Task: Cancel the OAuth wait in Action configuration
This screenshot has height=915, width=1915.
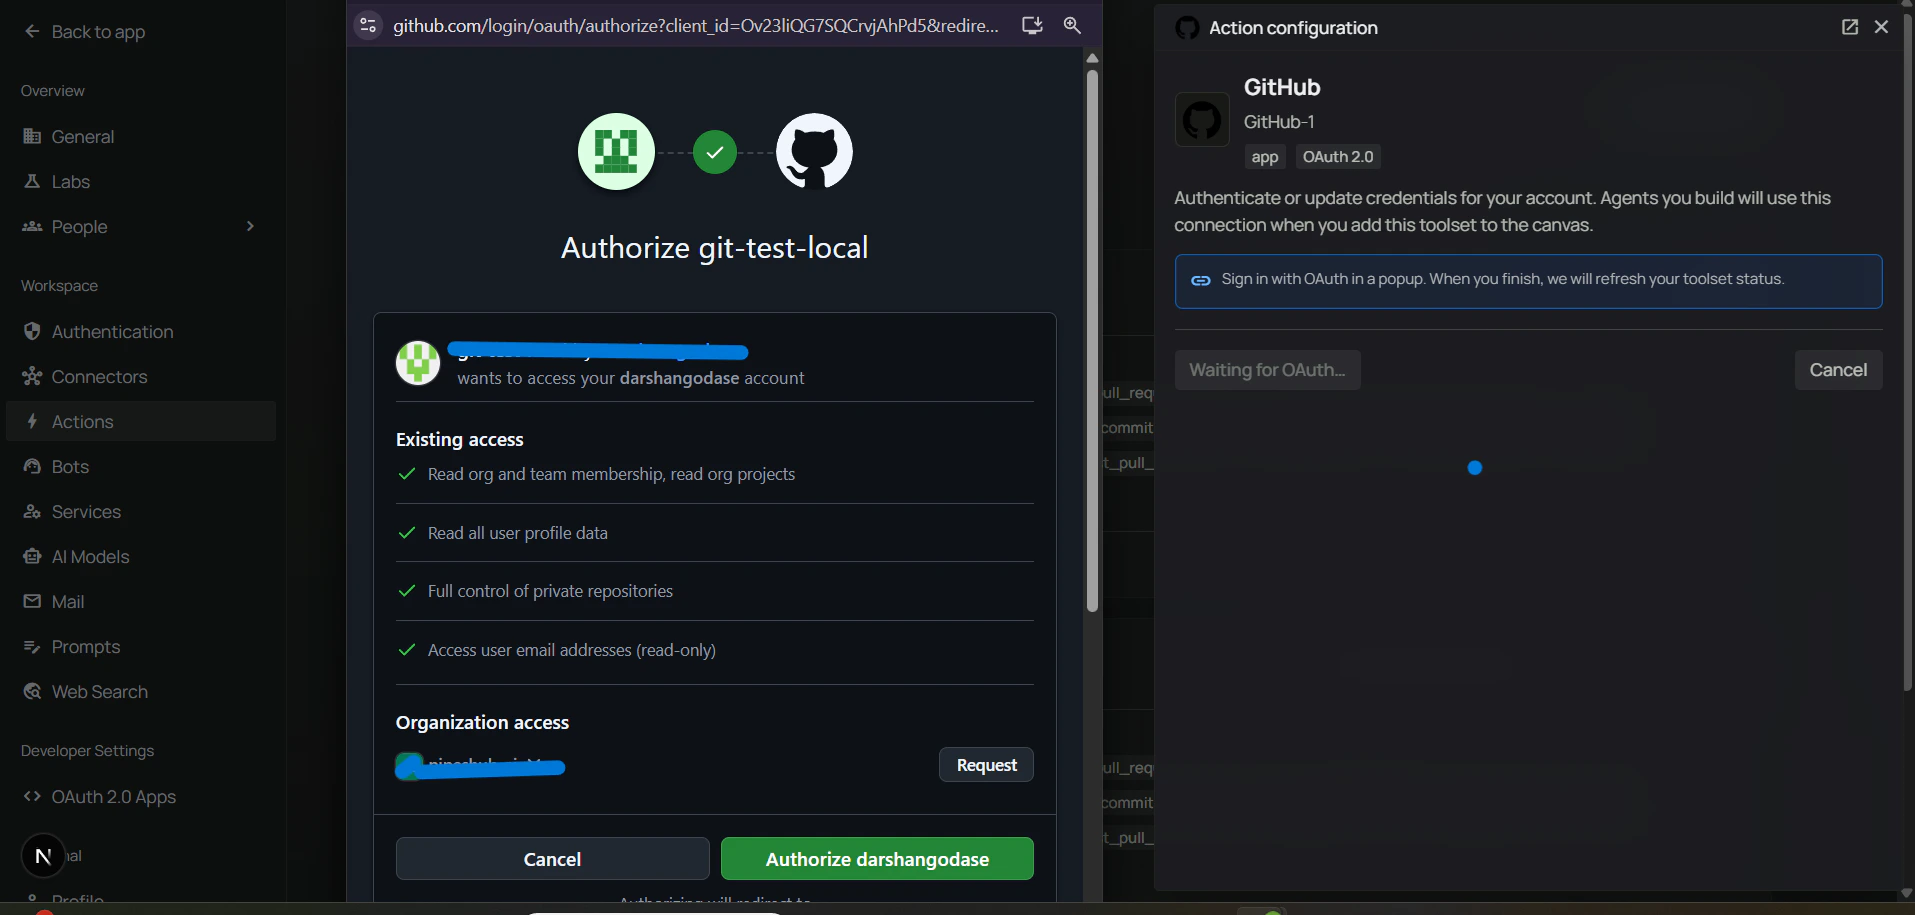Action: (1838, 370)
